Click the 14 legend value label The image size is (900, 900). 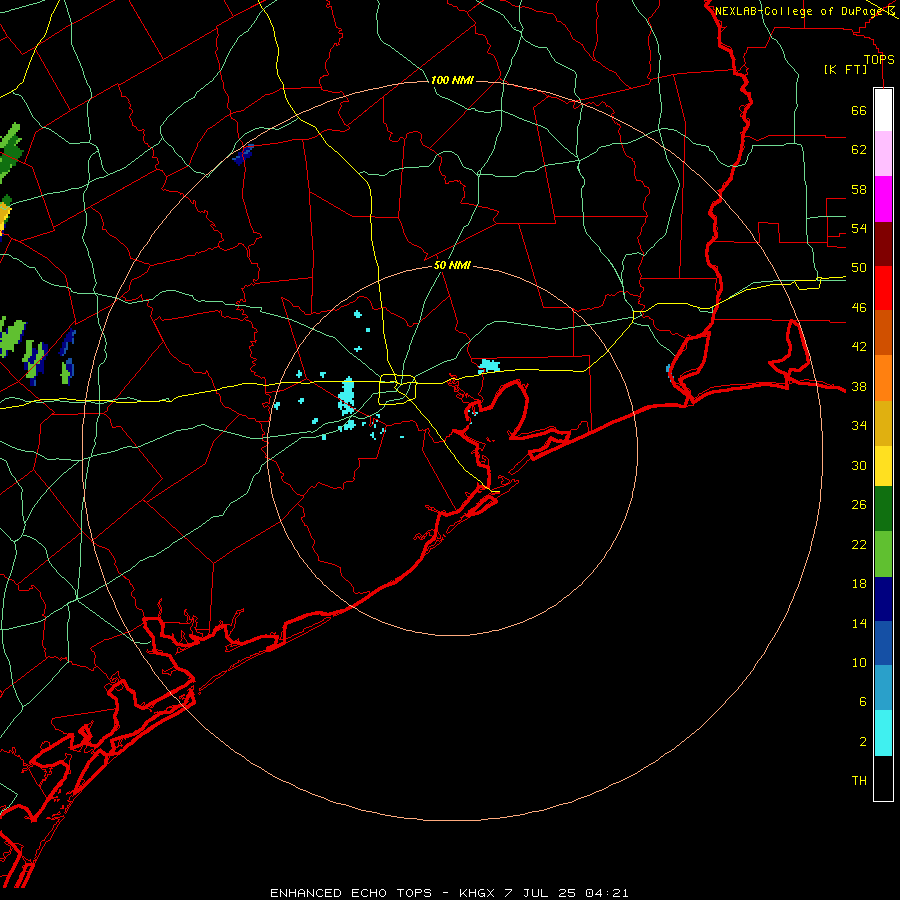tap(859, 623)
